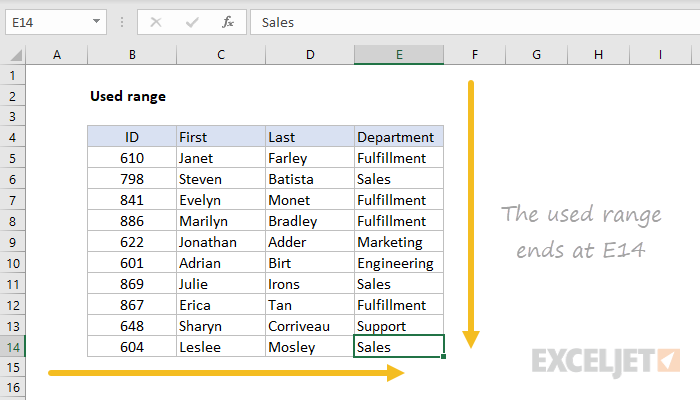Click the cell containing Corriveau
The image size is (700, 400).
[x=310, y=325]
